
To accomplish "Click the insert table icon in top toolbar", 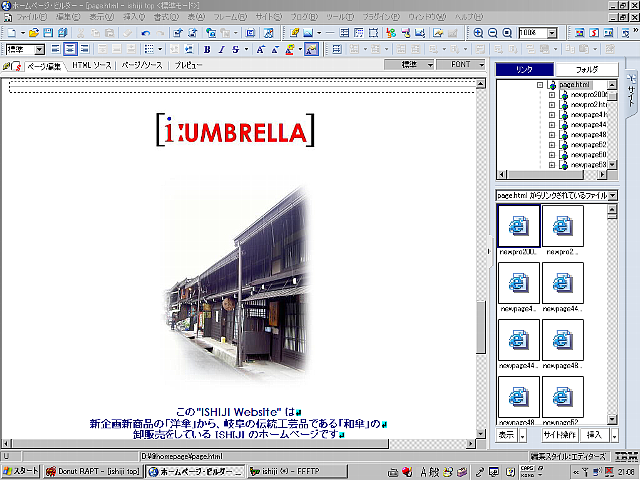I will pyautogui.click(x=344, y=33).
